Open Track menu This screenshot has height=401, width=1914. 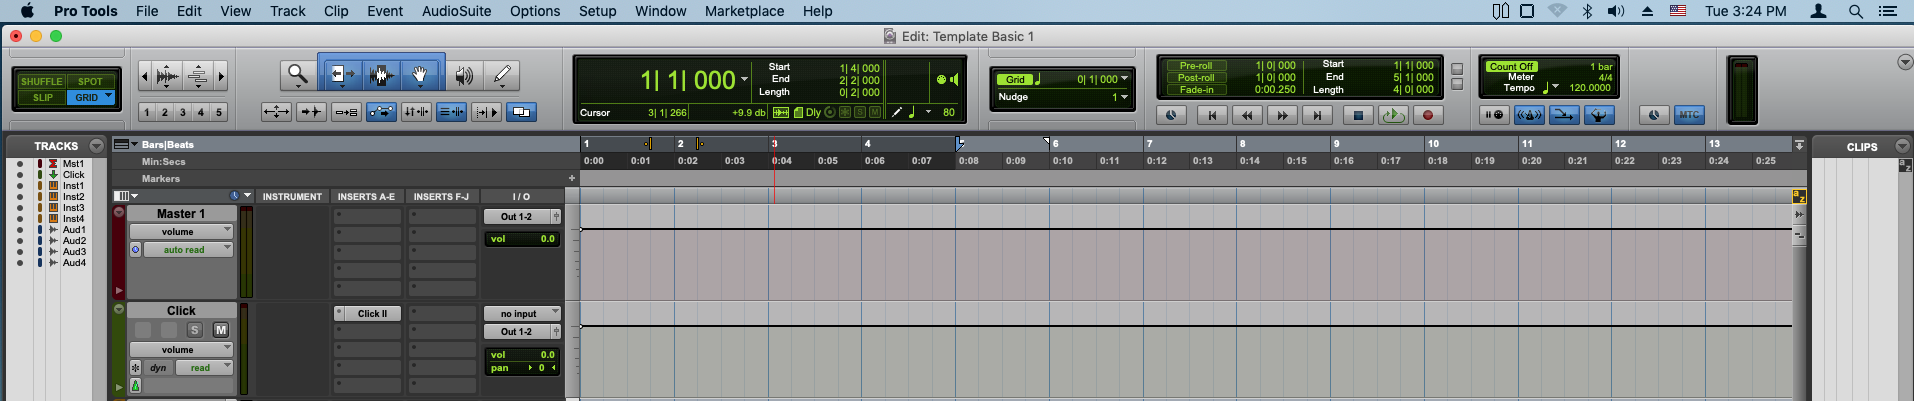point(288,11)
